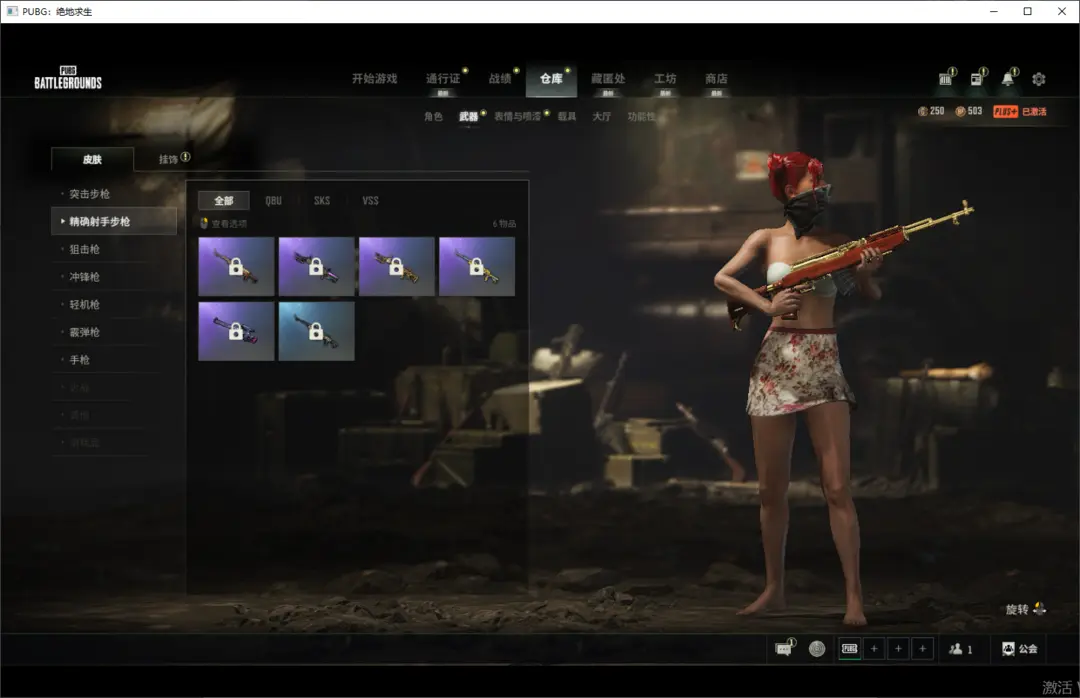Show 全部 weapon skins filter
The width and height of the screenshot is (1080, 698).
tap(224, 201)
